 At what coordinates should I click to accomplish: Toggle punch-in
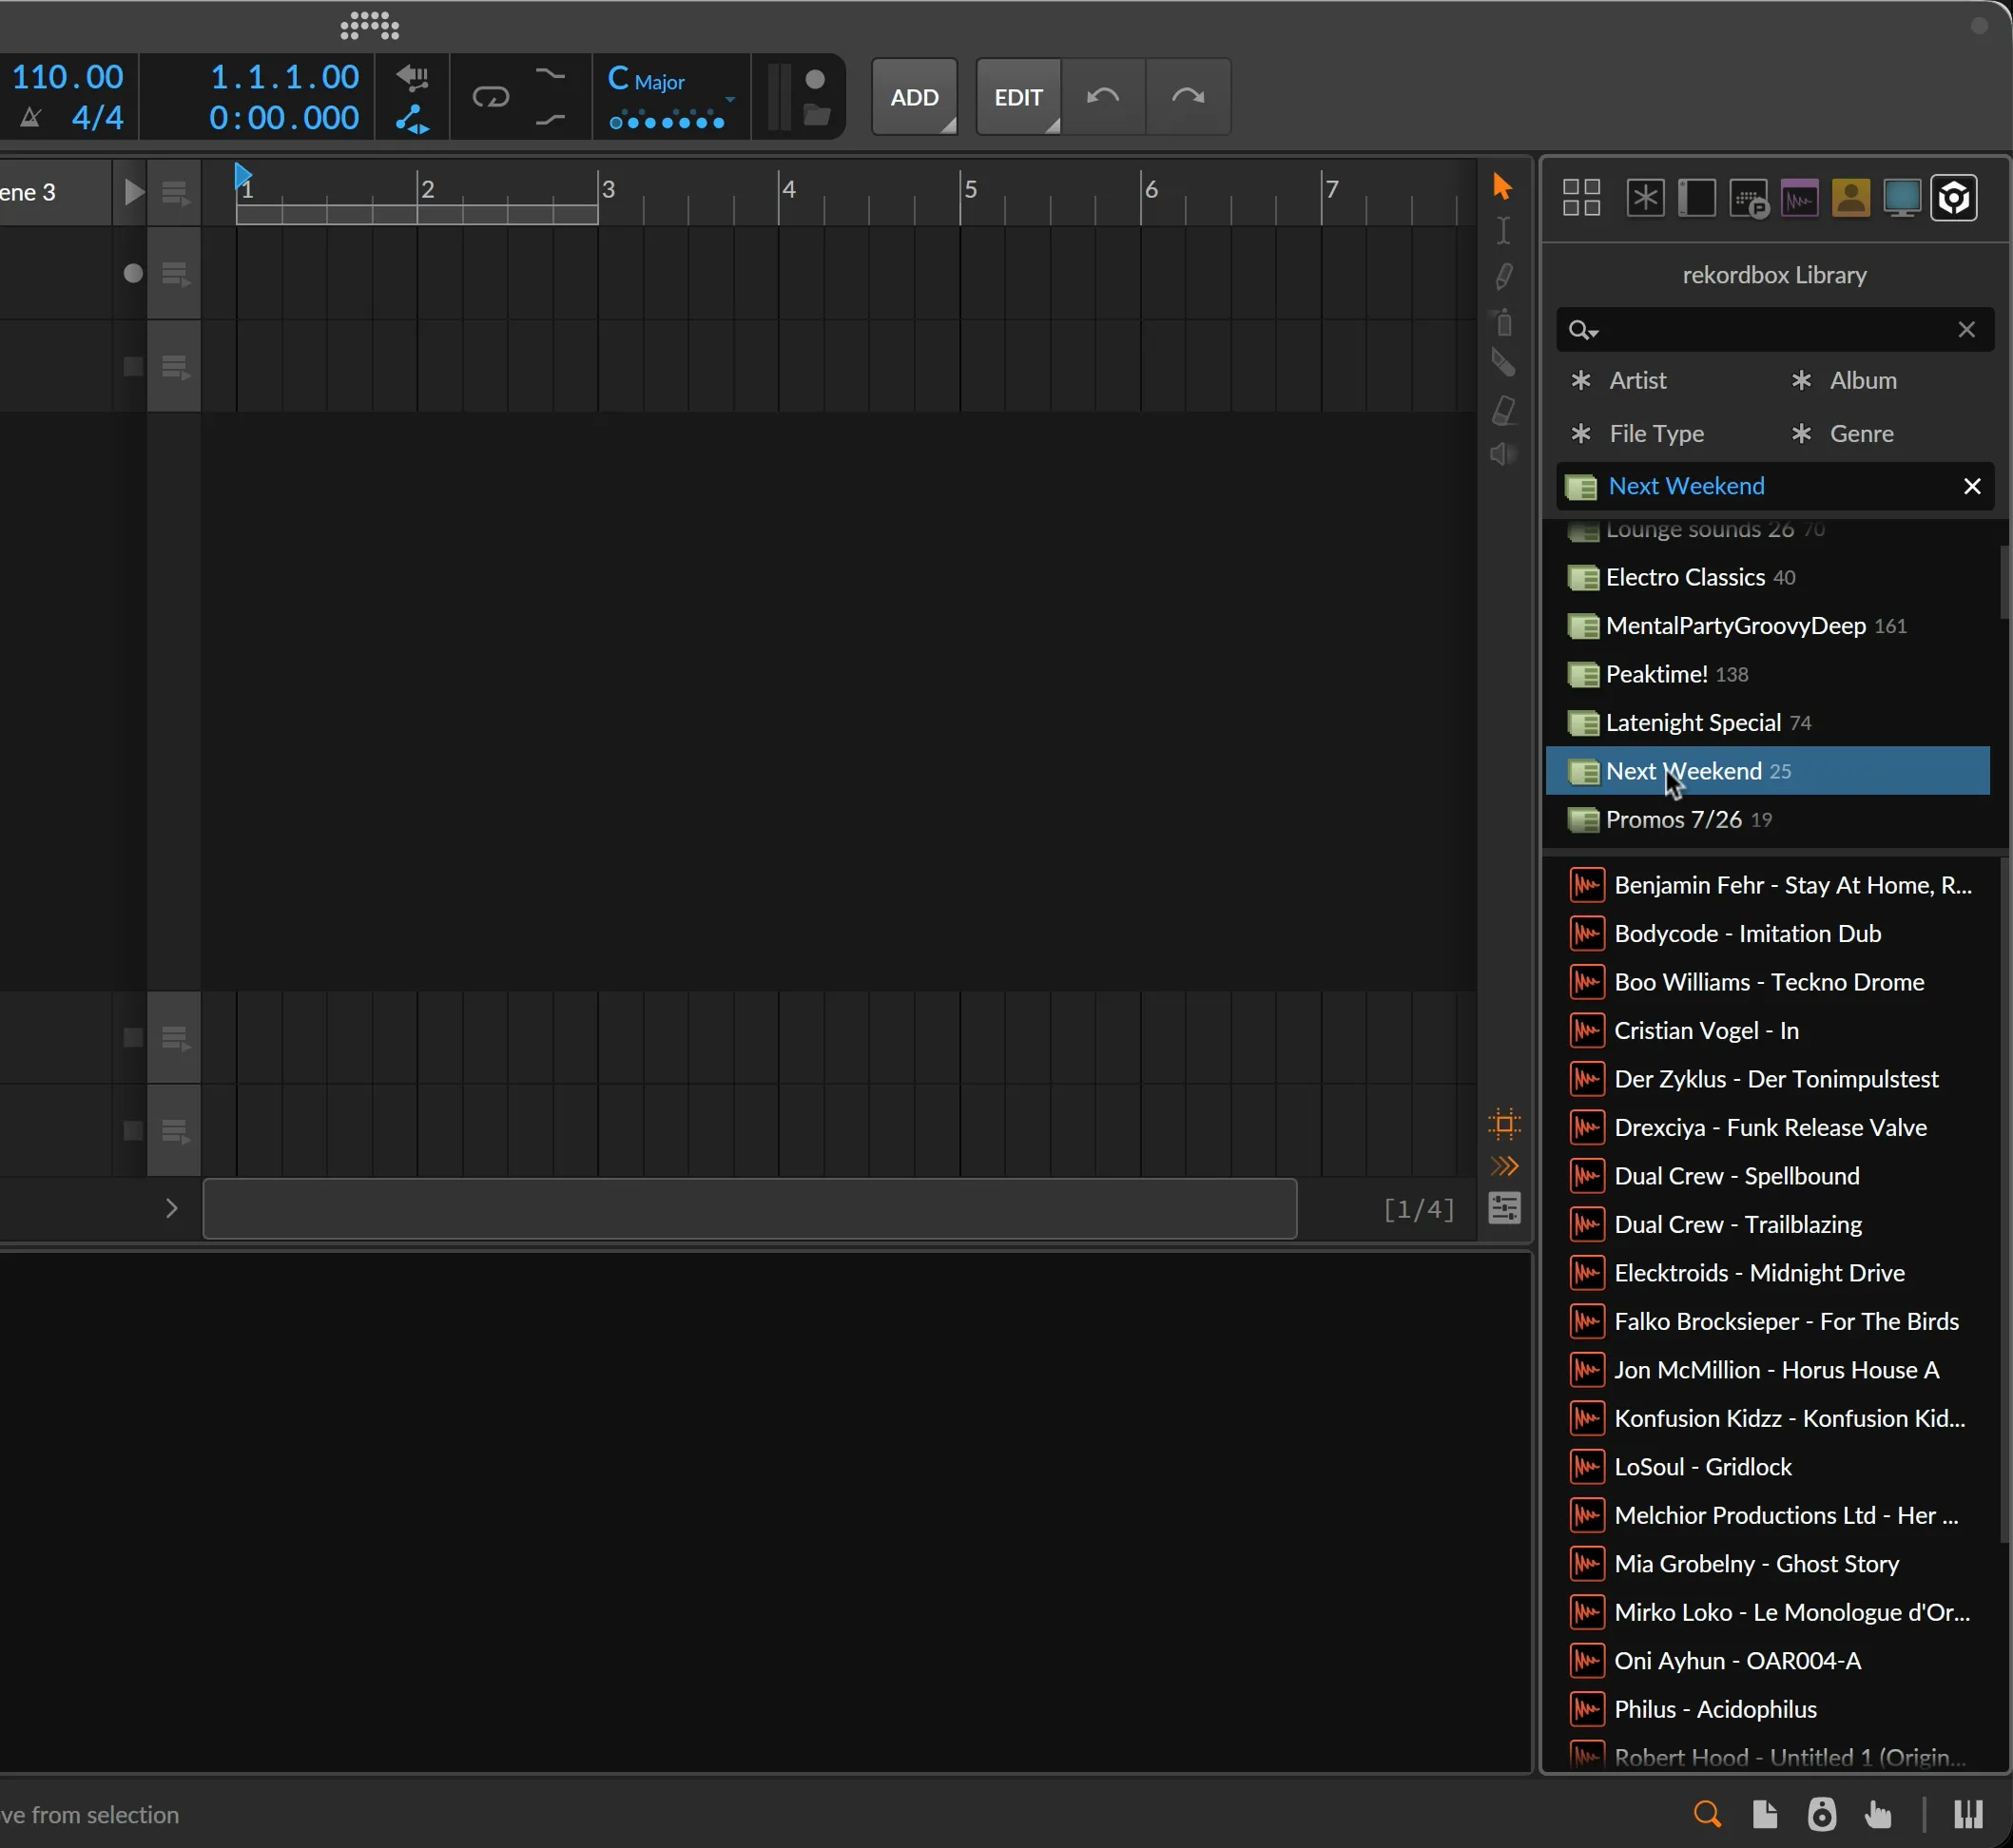coord(551,75)
